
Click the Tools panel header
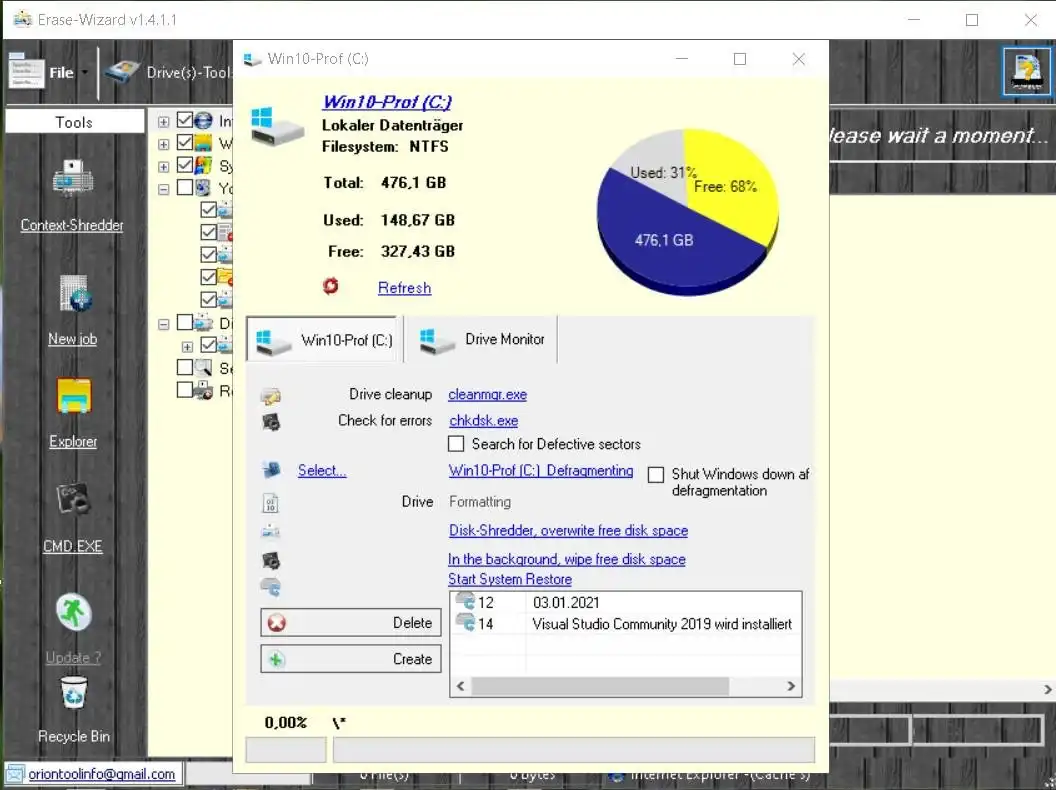(x=74, y=122)
